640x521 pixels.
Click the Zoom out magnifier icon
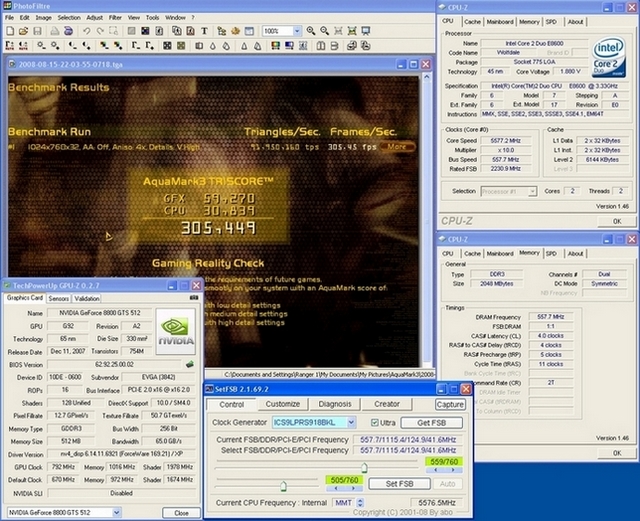tap(324, 31)
